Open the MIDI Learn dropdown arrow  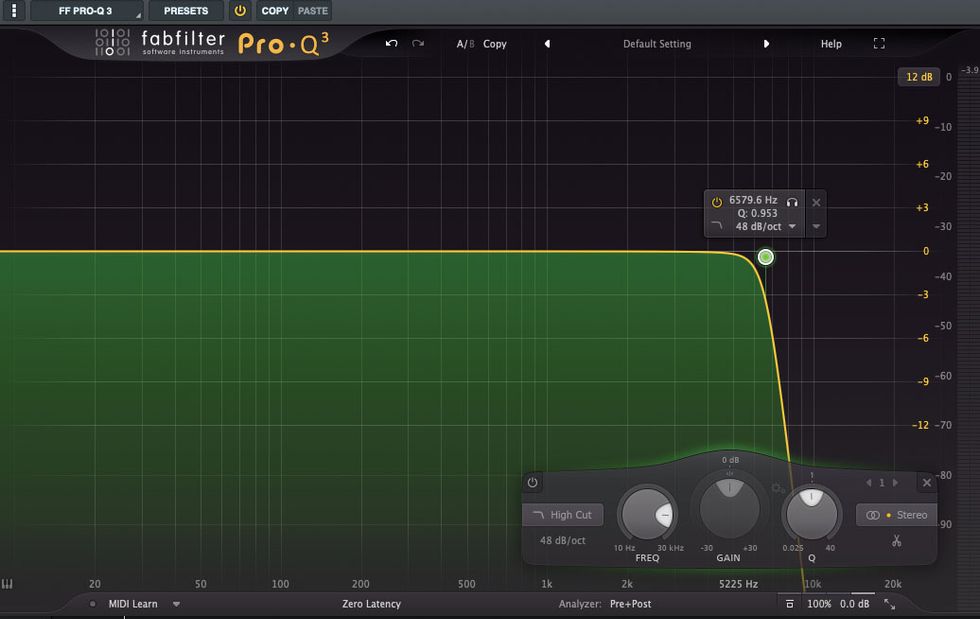176,604
